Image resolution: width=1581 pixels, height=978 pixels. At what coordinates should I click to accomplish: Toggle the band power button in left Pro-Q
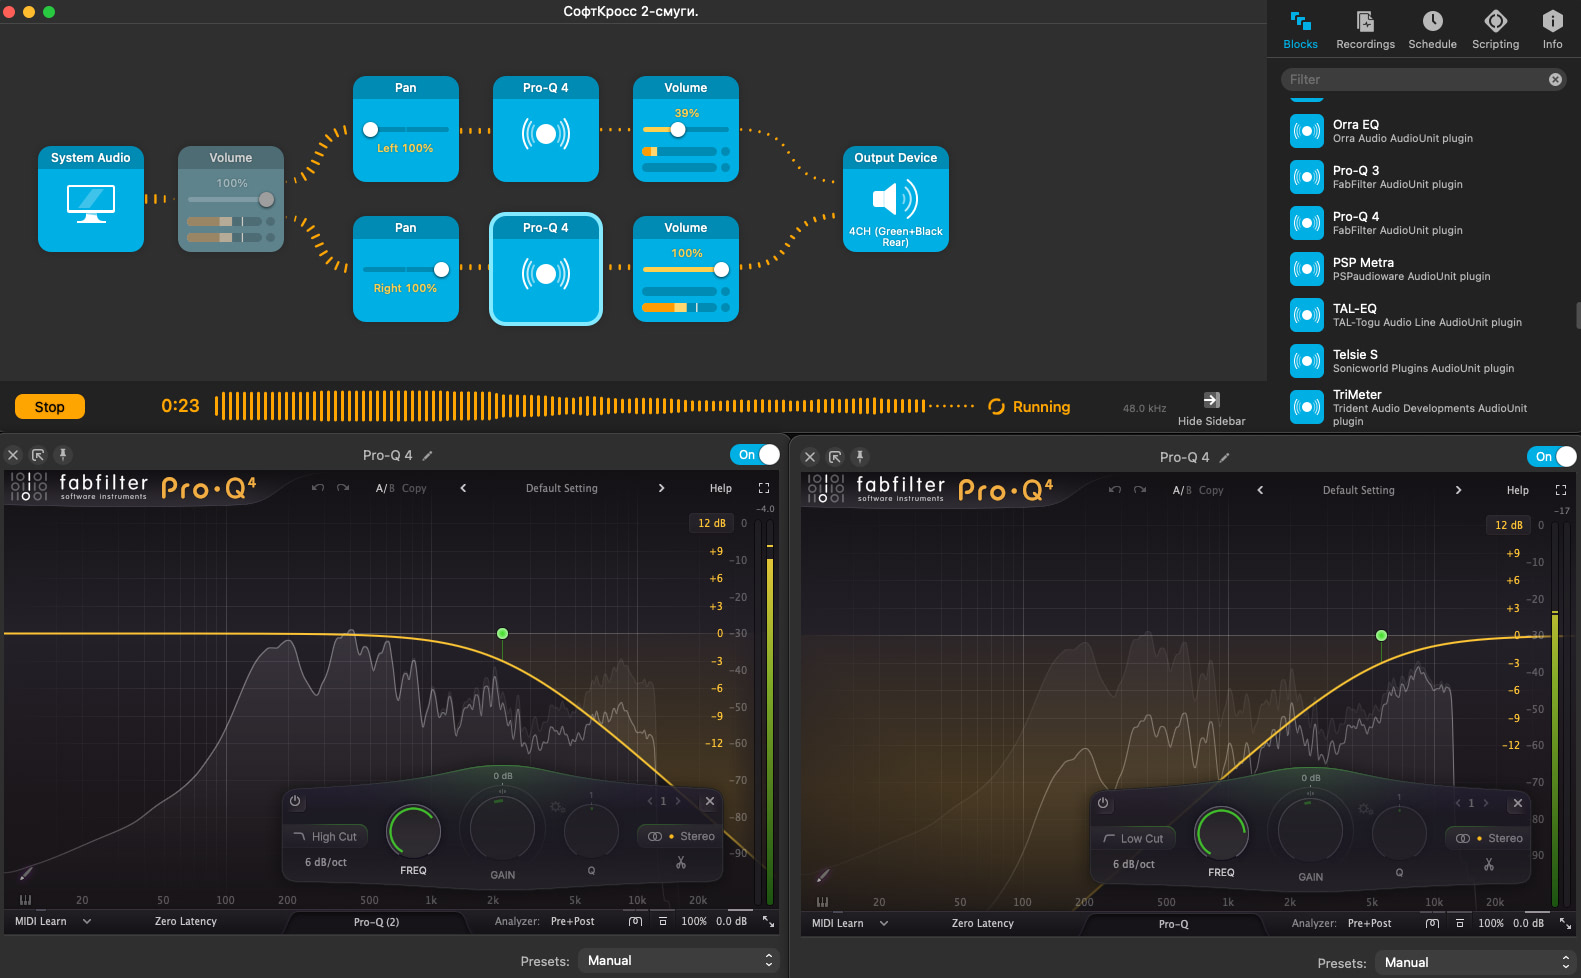pos(295,801)
